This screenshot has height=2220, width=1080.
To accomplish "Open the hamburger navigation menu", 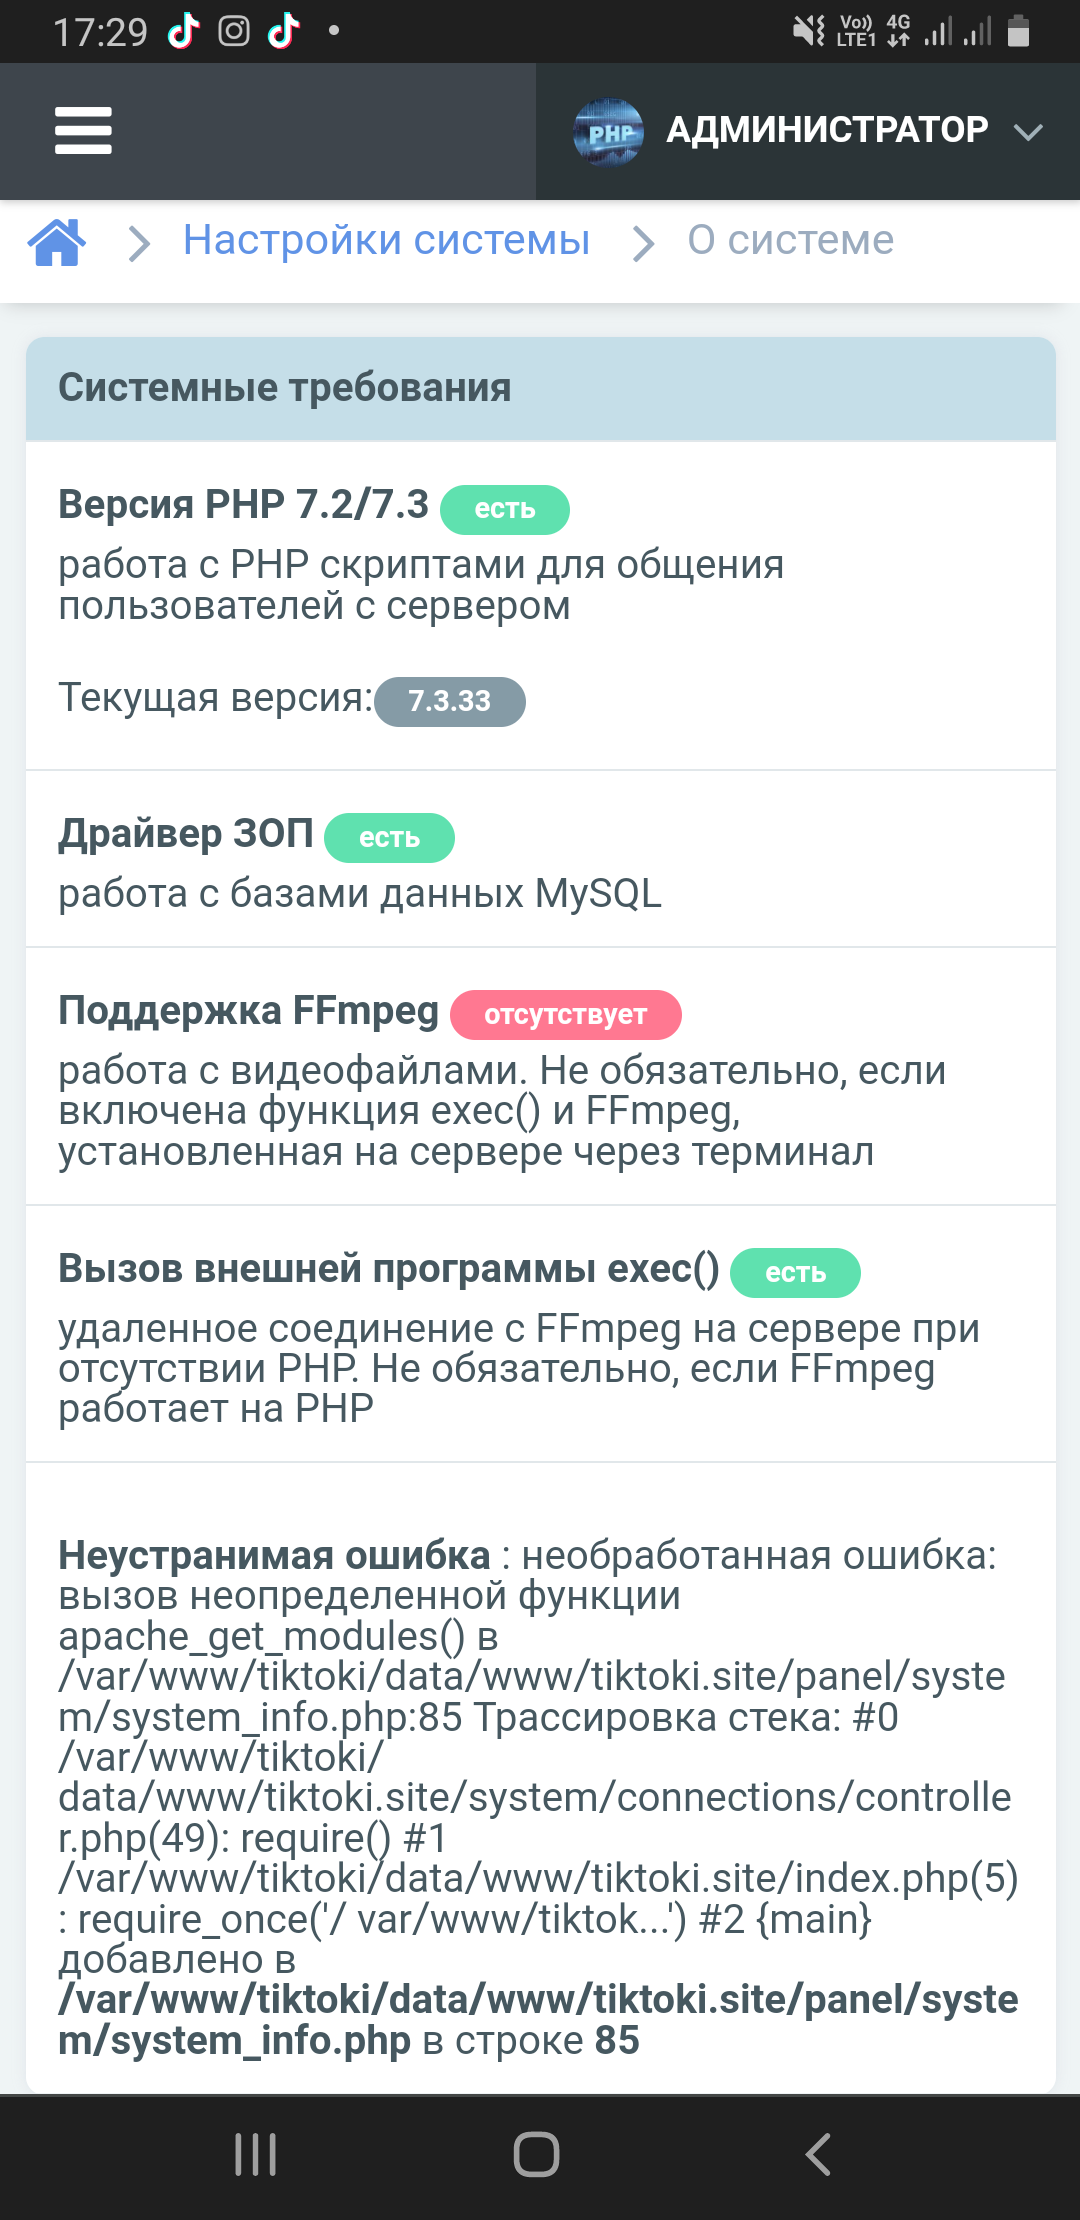I will pyautogui.click(x=83, y=131).
